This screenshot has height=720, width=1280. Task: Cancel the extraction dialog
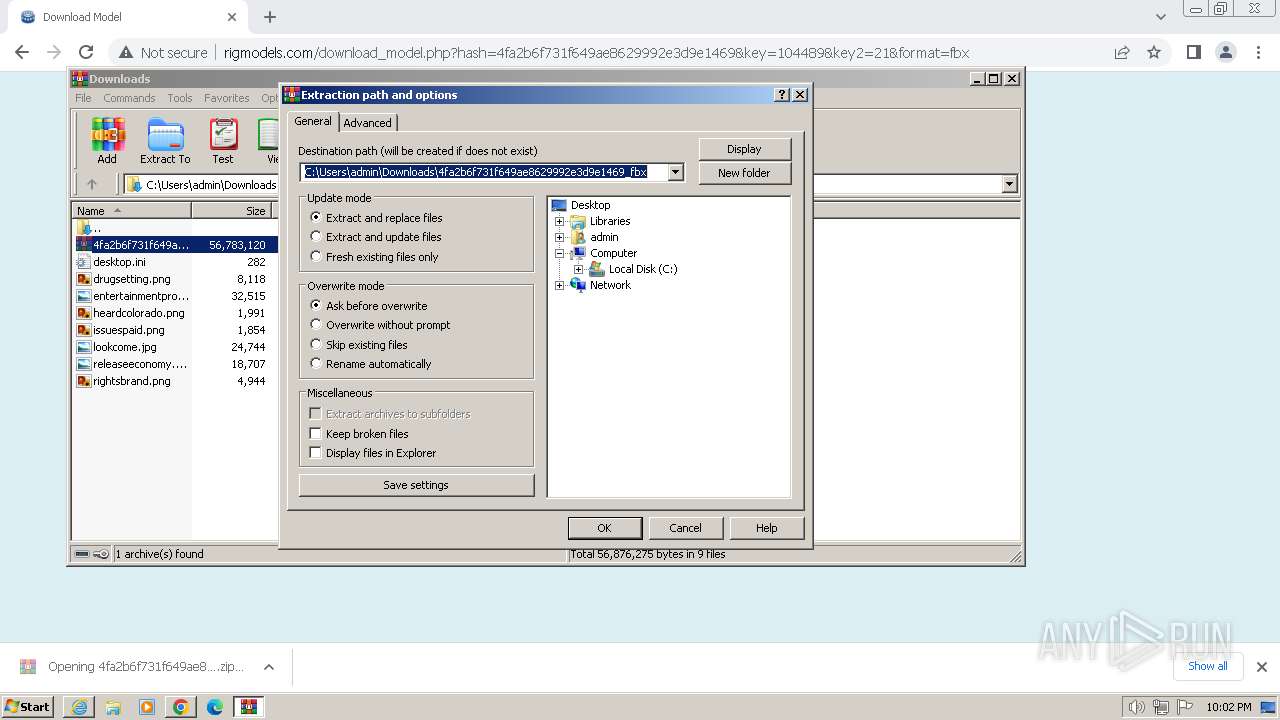(685, 528)
